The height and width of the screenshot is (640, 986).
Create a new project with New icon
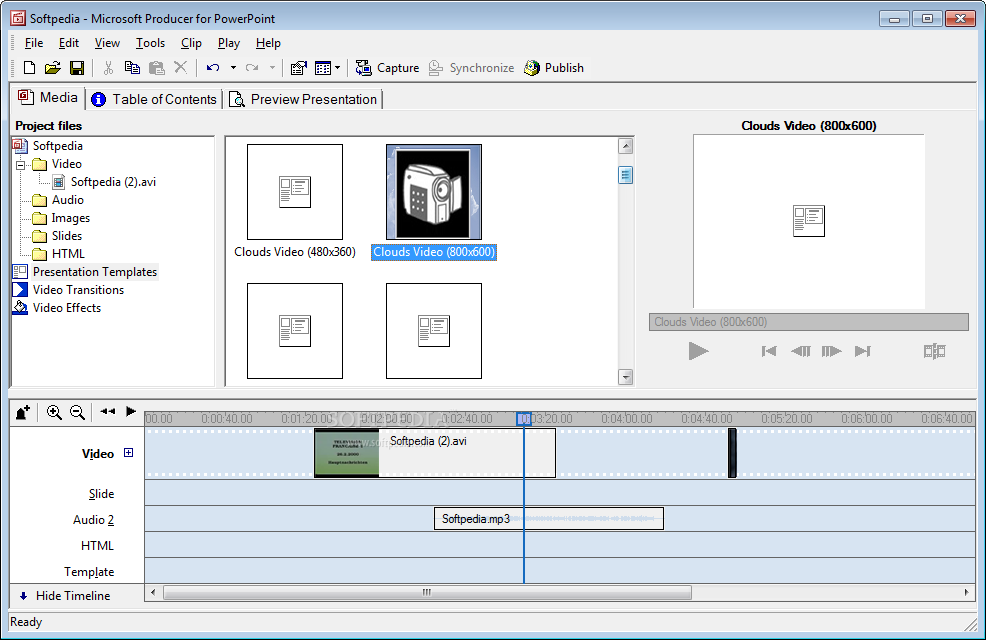point(29,68)
